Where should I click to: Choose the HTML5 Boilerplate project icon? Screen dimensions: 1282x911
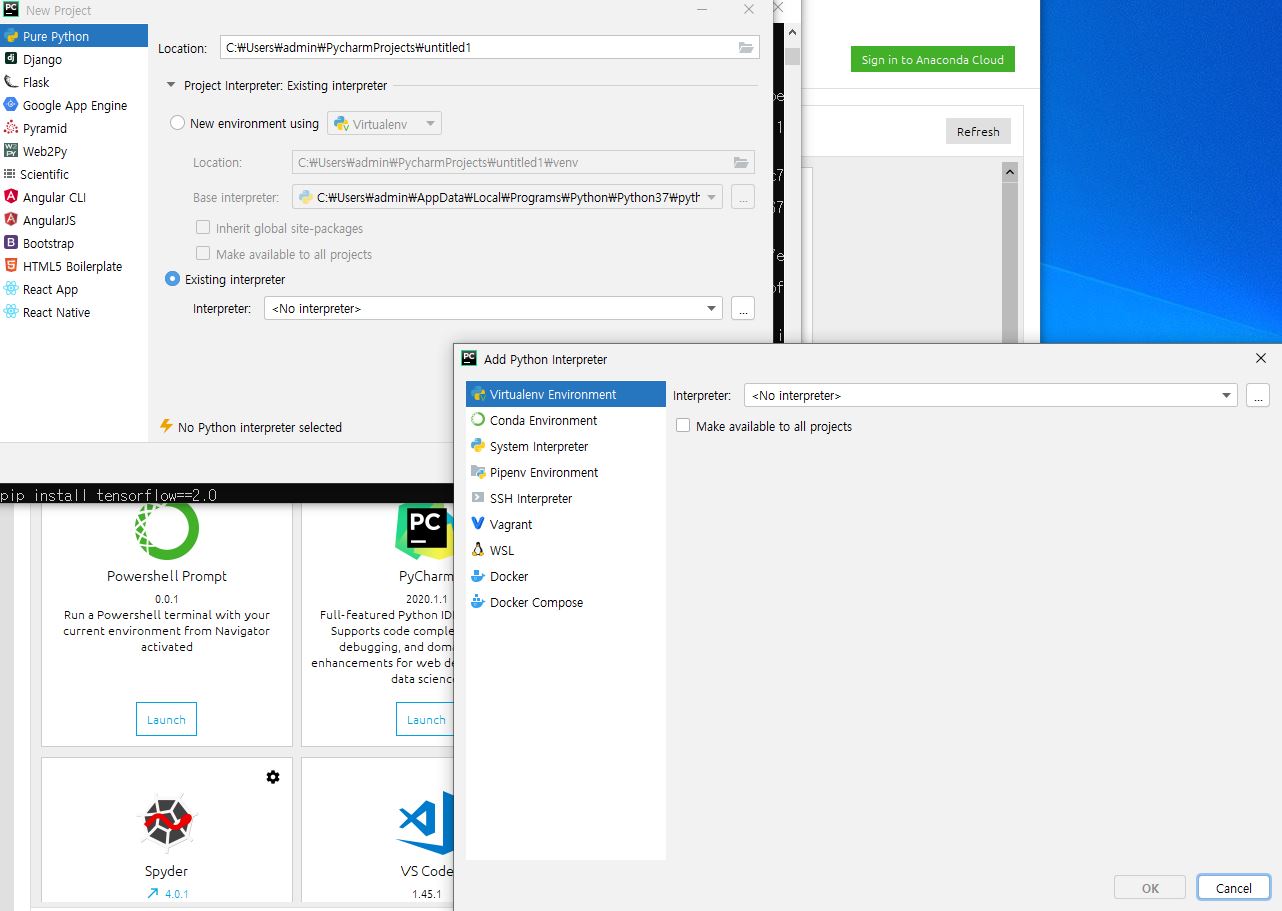pos(11,266)
